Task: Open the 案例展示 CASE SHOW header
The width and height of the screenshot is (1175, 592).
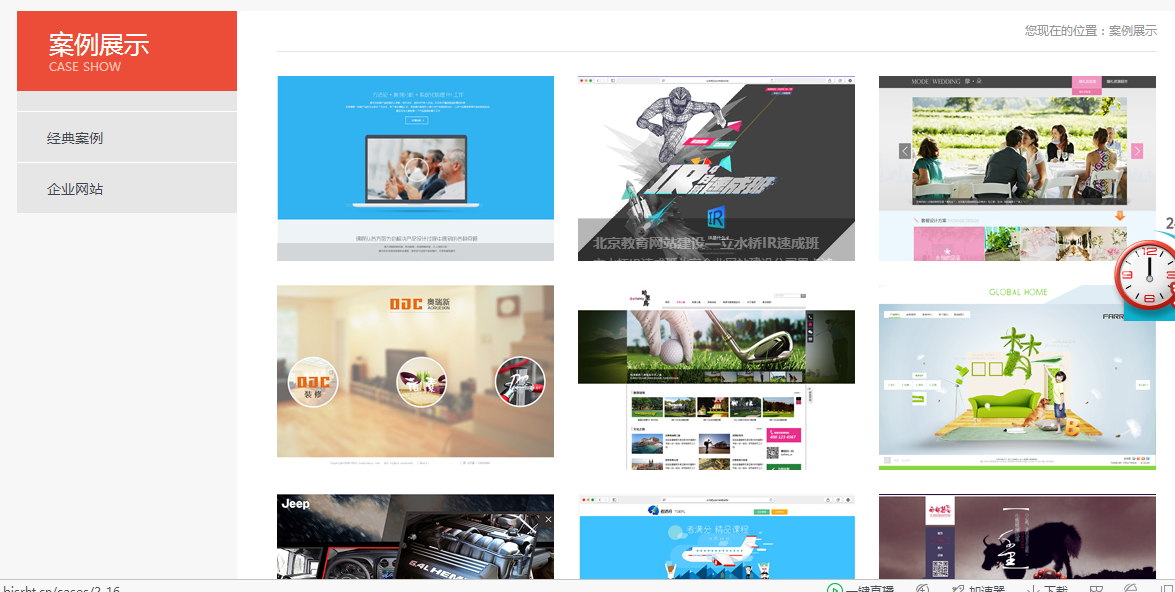Action: click(x=127, y=52)
